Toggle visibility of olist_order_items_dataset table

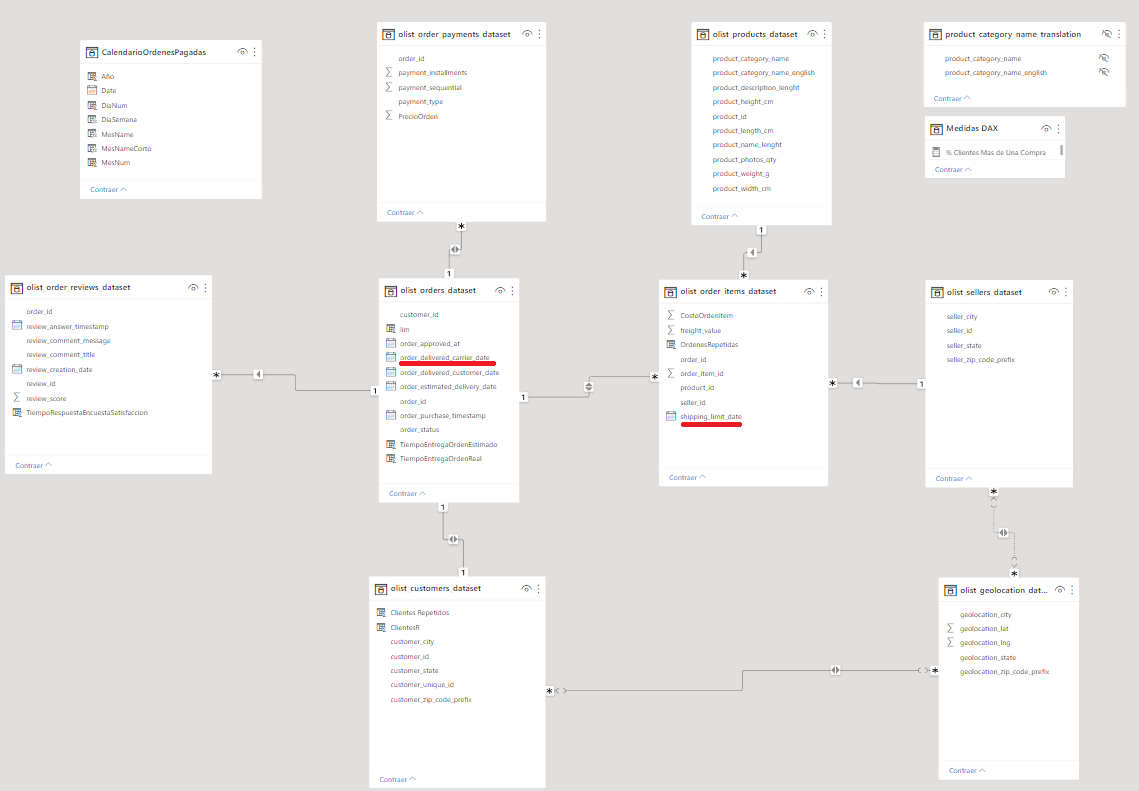(809, 291)
